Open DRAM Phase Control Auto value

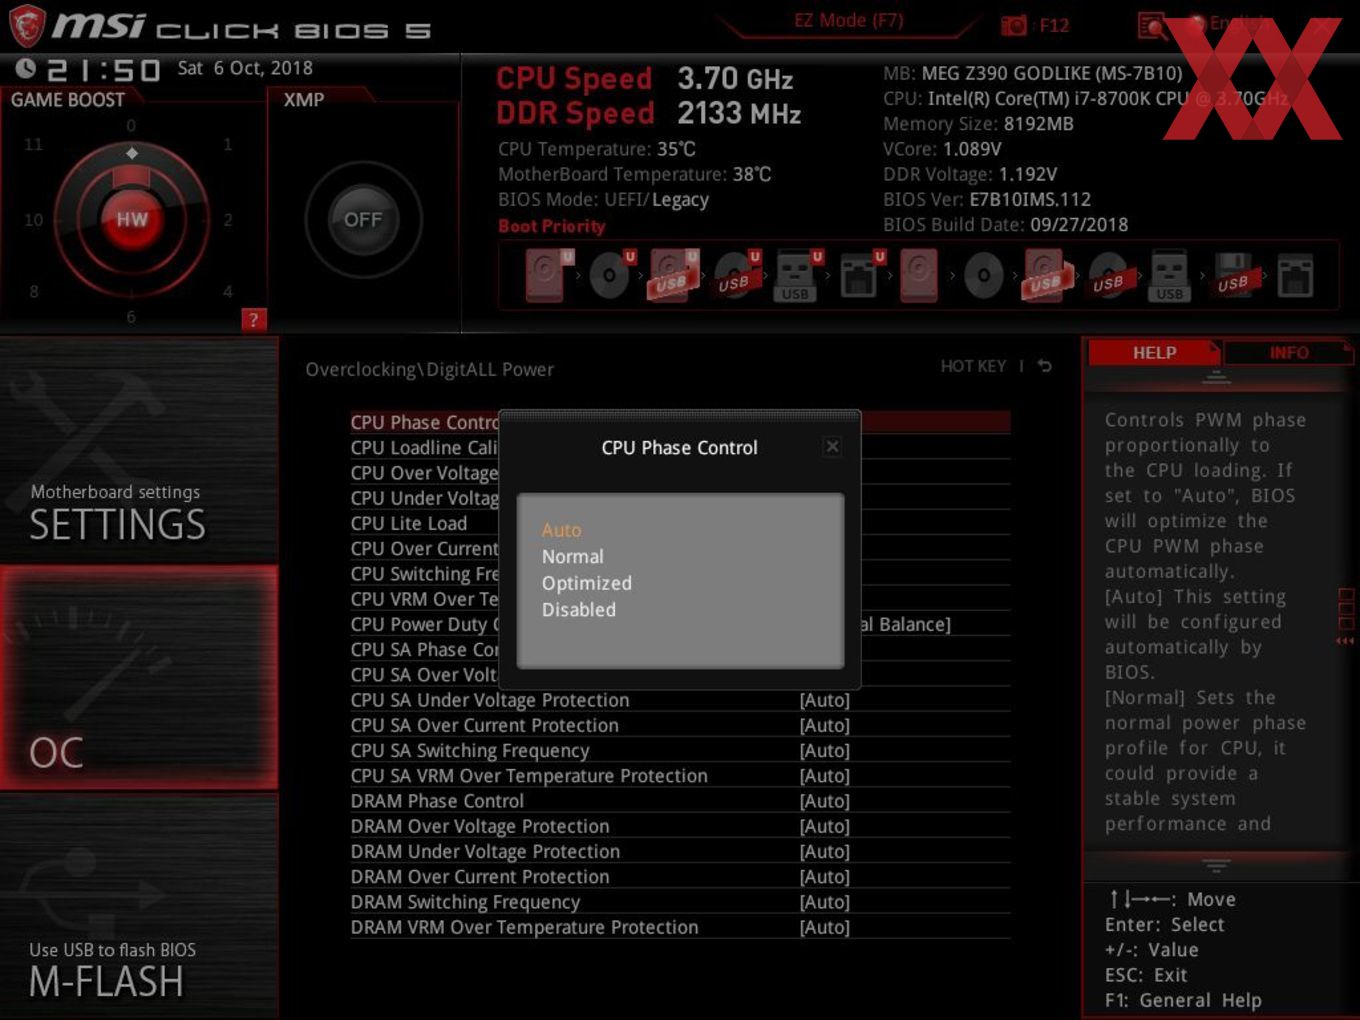tap(825, 801)
